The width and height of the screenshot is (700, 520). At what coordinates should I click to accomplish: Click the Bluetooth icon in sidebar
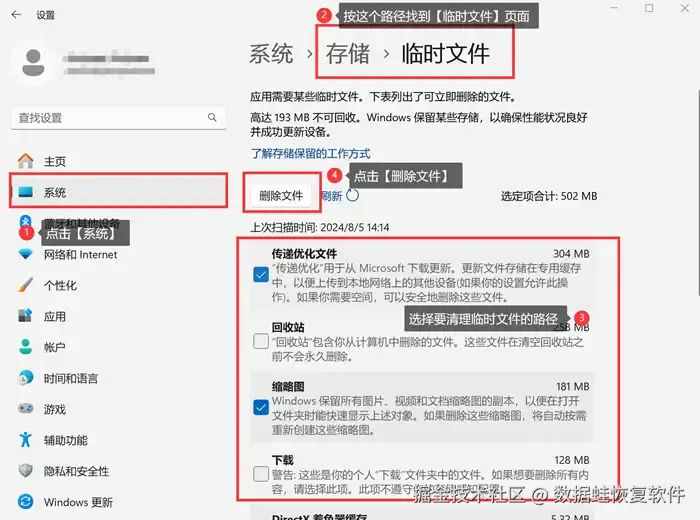click(x=25, y=221)
